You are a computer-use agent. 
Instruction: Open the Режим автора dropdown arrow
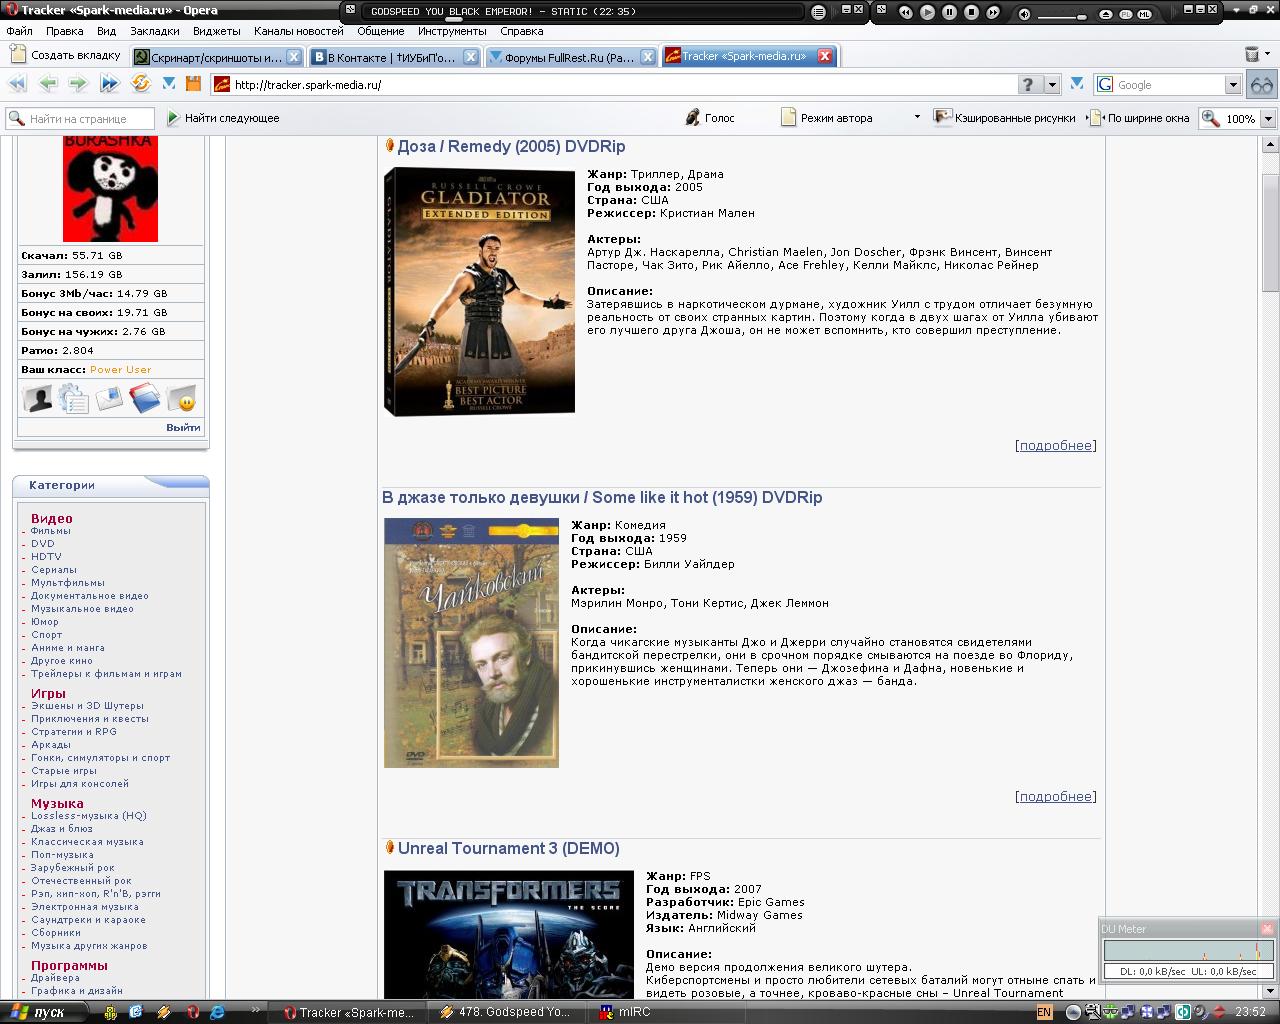[917, 118]
